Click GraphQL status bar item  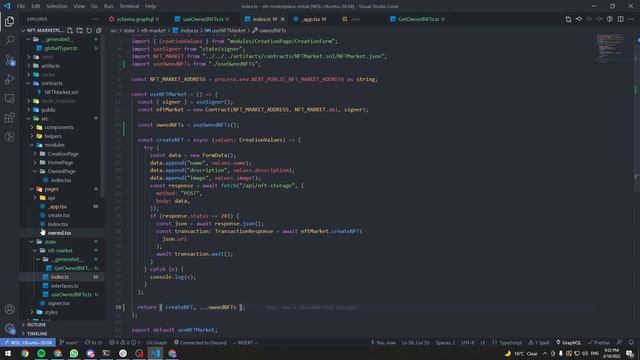[568, 342]
